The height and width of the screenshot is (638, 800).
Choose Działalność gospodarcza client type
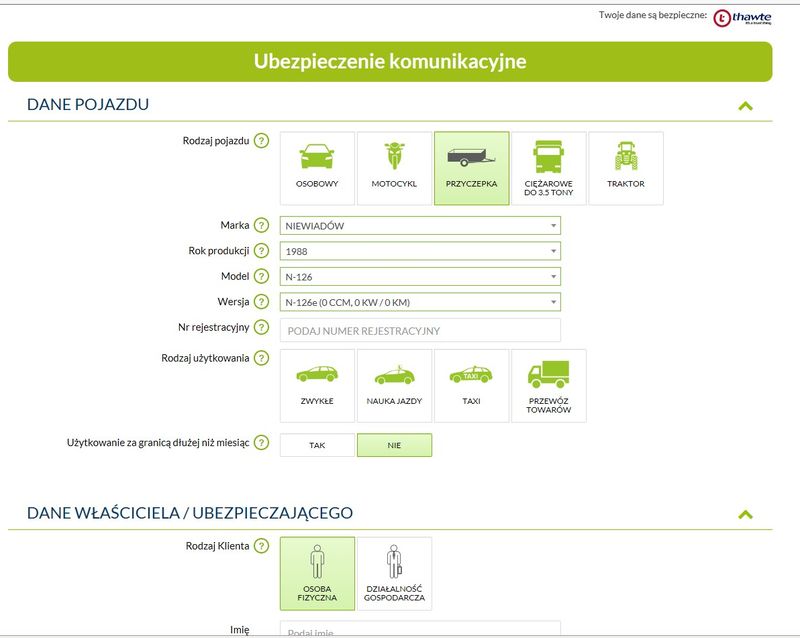[394, 573]
